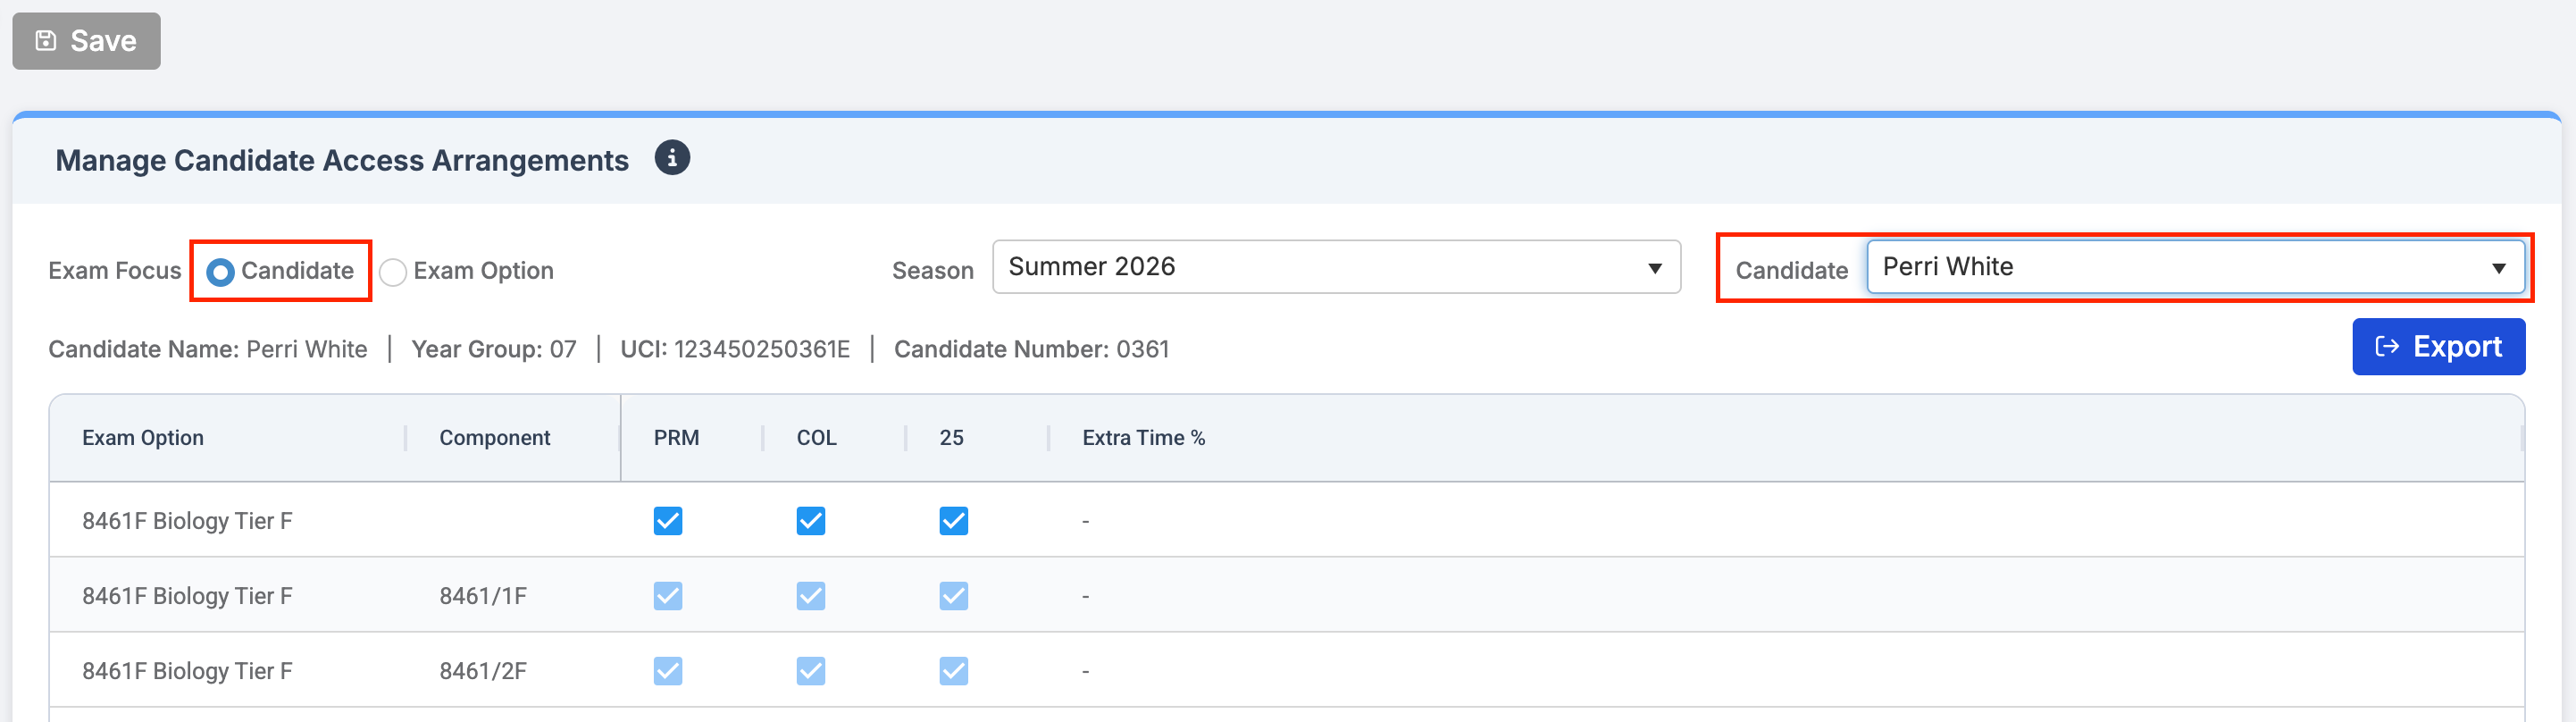Toggle COL checkbox for component 8461/2F
Screen dimensions: 2576x722
coord(811,671)
